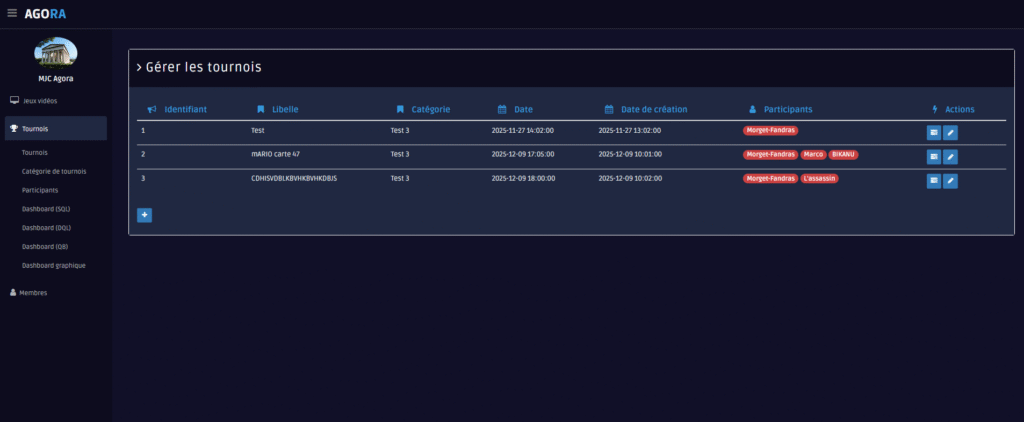Open Dashboard graphique page

tap(53, 265)
